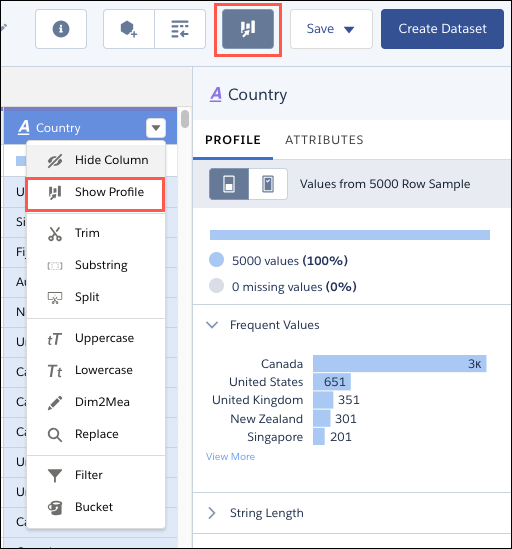
Task: Click the Canada frequency bar
Action: click(400, 363)
